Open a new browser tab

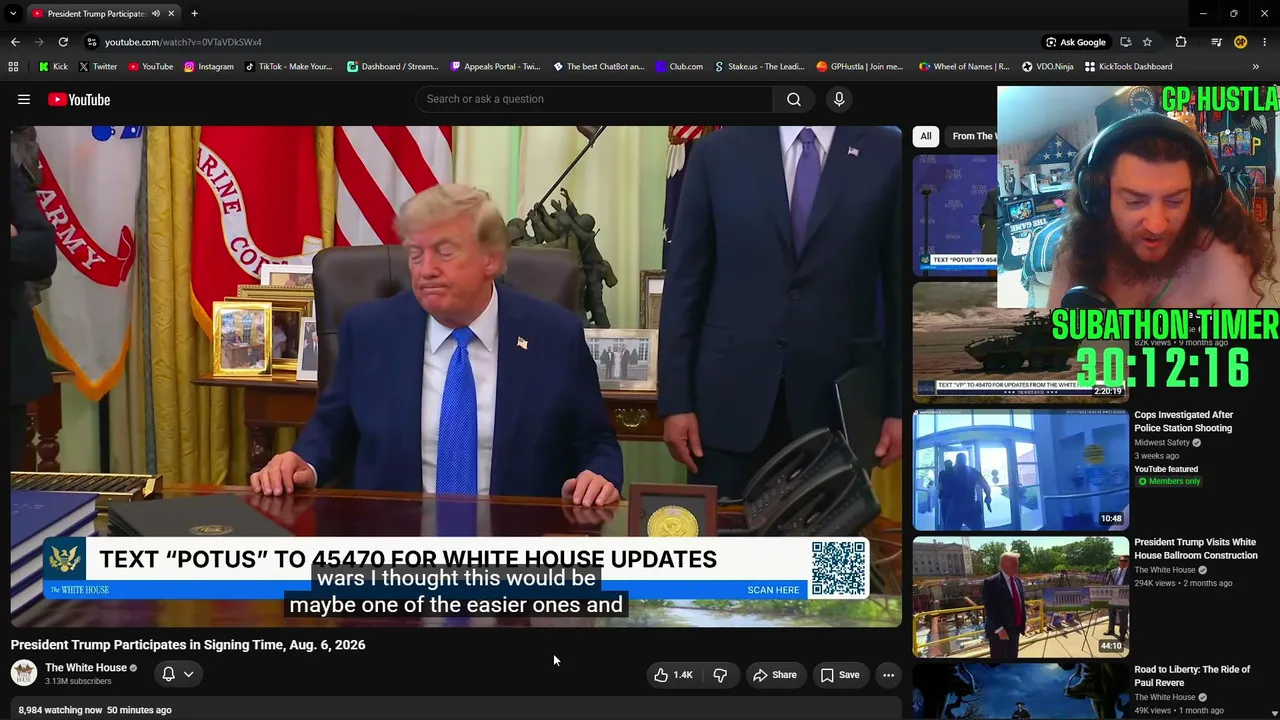tap(194, 14)
